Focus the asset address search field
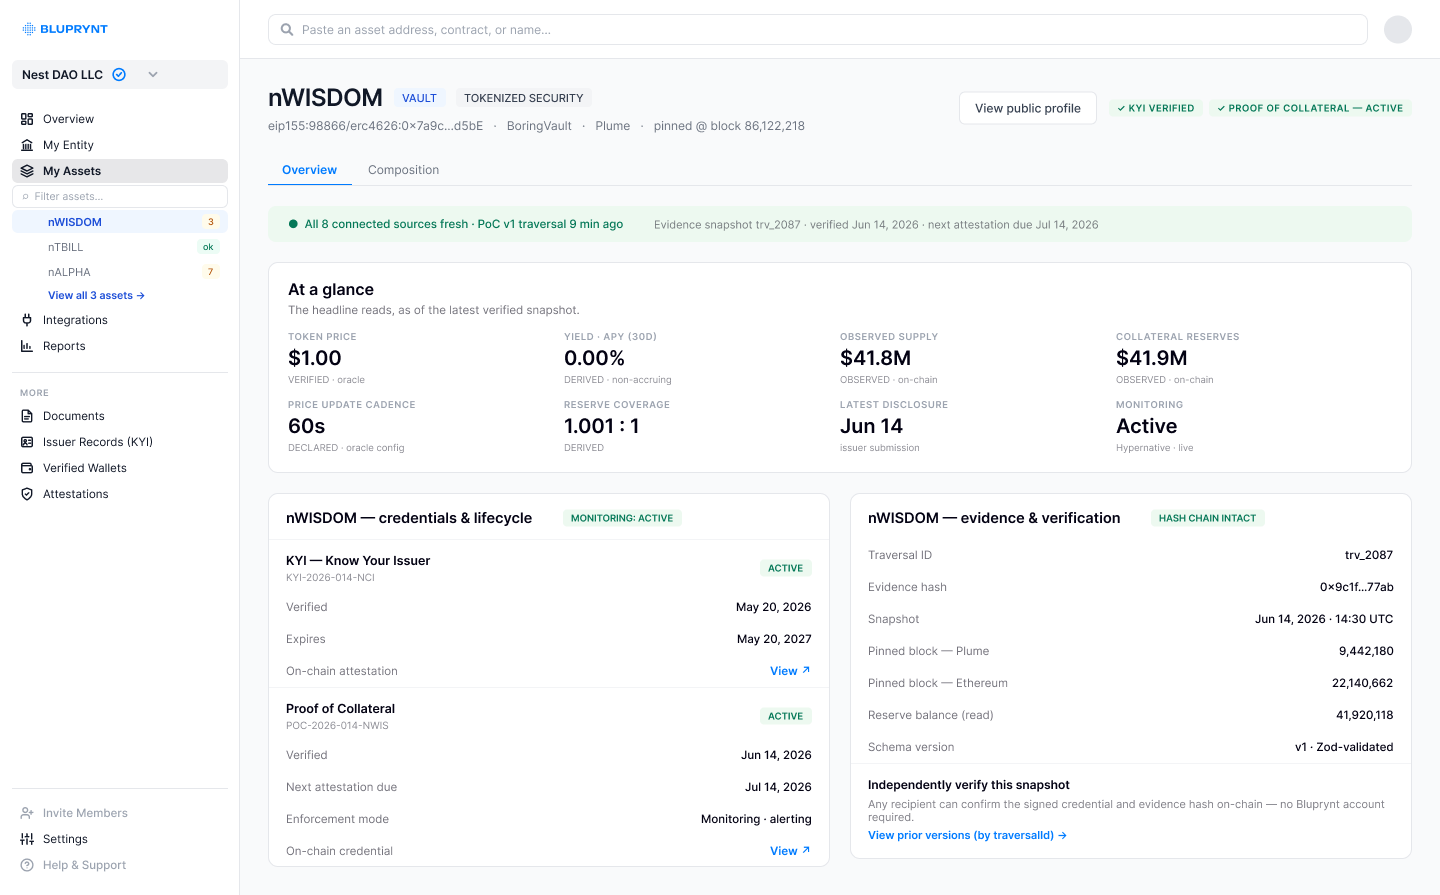Screen dimensions: 1440x895 (x=818, y=30)
